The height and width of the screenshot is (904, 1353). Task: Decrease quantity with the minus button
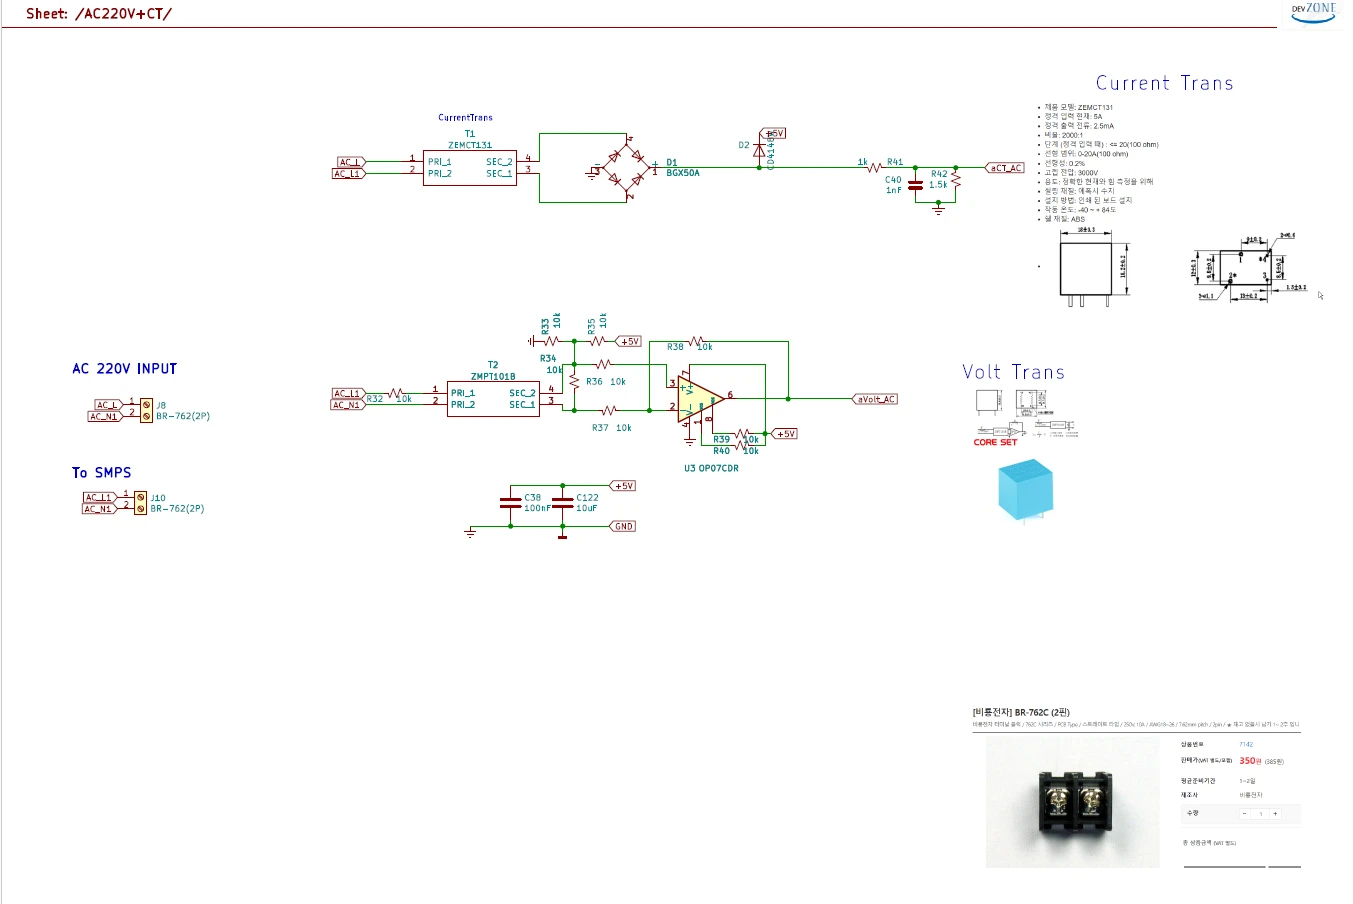pyautogui.click(x=1245, y=814)
